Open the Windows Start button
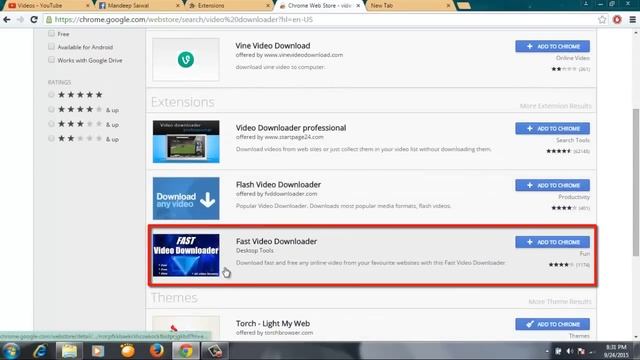The width and height of the screenshot is (640, 360). 11,351
